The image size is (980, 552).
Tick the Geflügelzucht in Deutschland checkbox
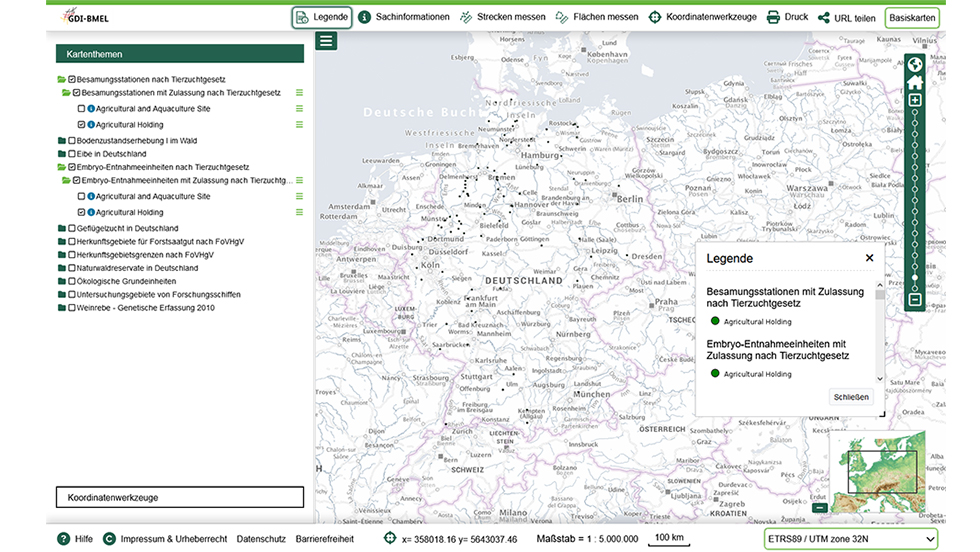pos(72,229)
